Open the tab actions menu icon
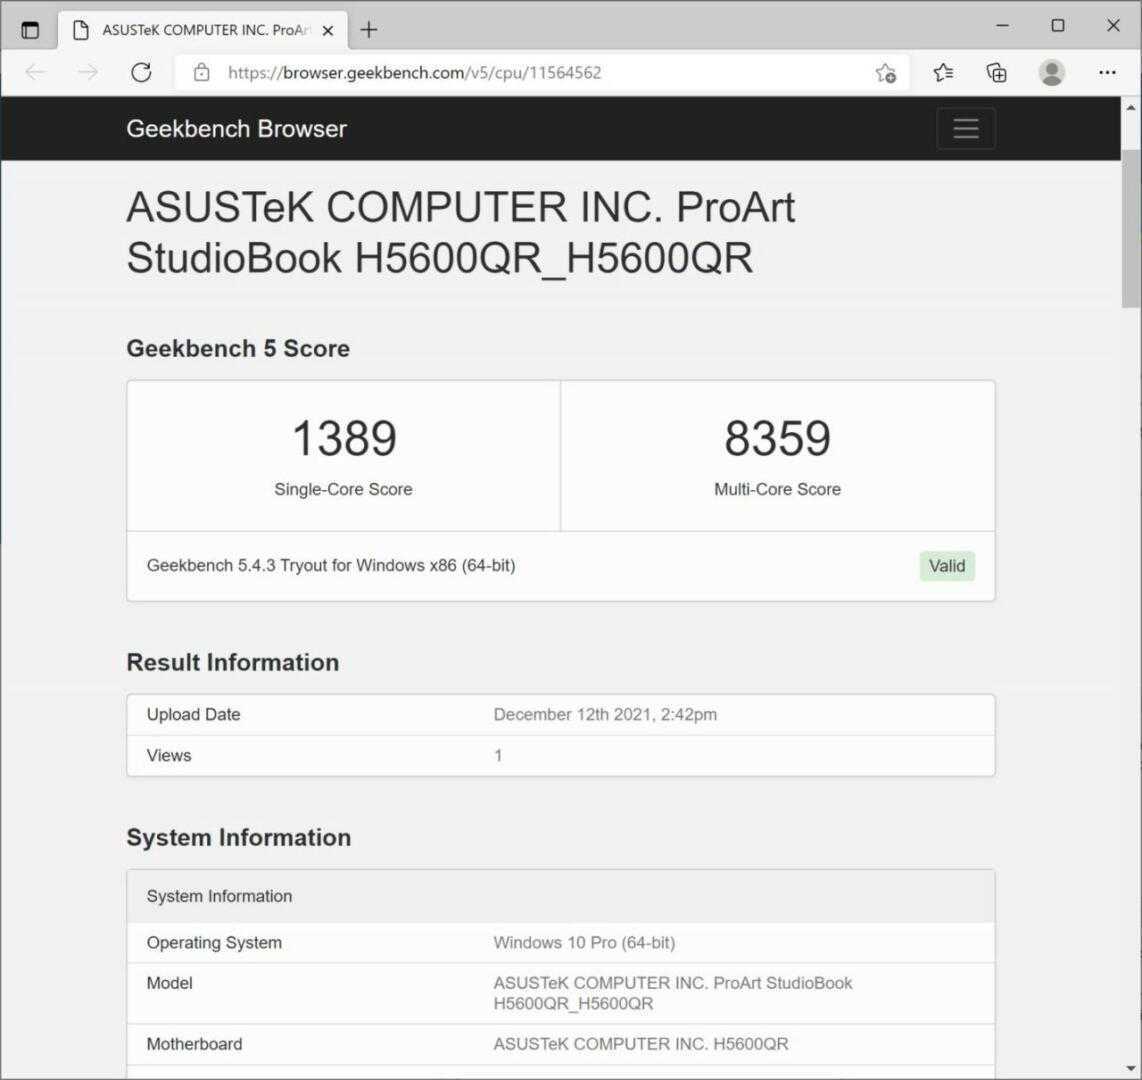 pos(30,29)
